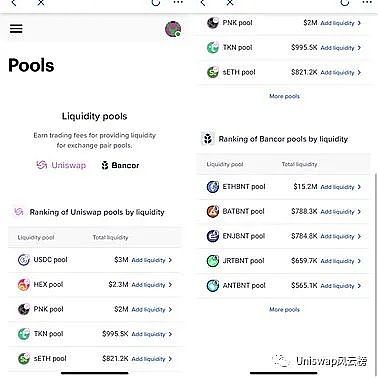The height and width of the screenshot is (378, 378).
Task: Click the HEX pool token icon
Action: coord(24,284)
